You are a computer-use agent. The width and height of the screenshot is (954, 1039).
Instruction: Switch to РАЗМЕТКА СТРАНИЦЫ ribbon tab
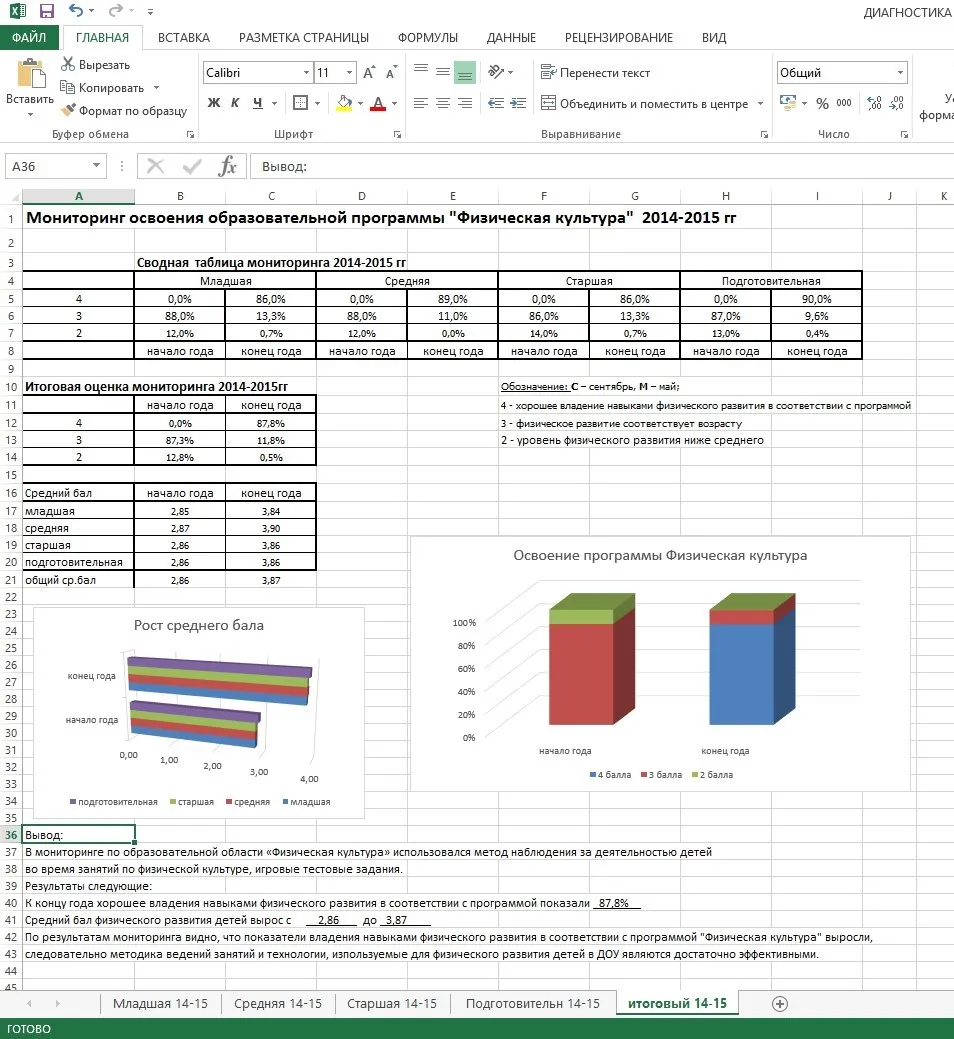coord(303,38)
